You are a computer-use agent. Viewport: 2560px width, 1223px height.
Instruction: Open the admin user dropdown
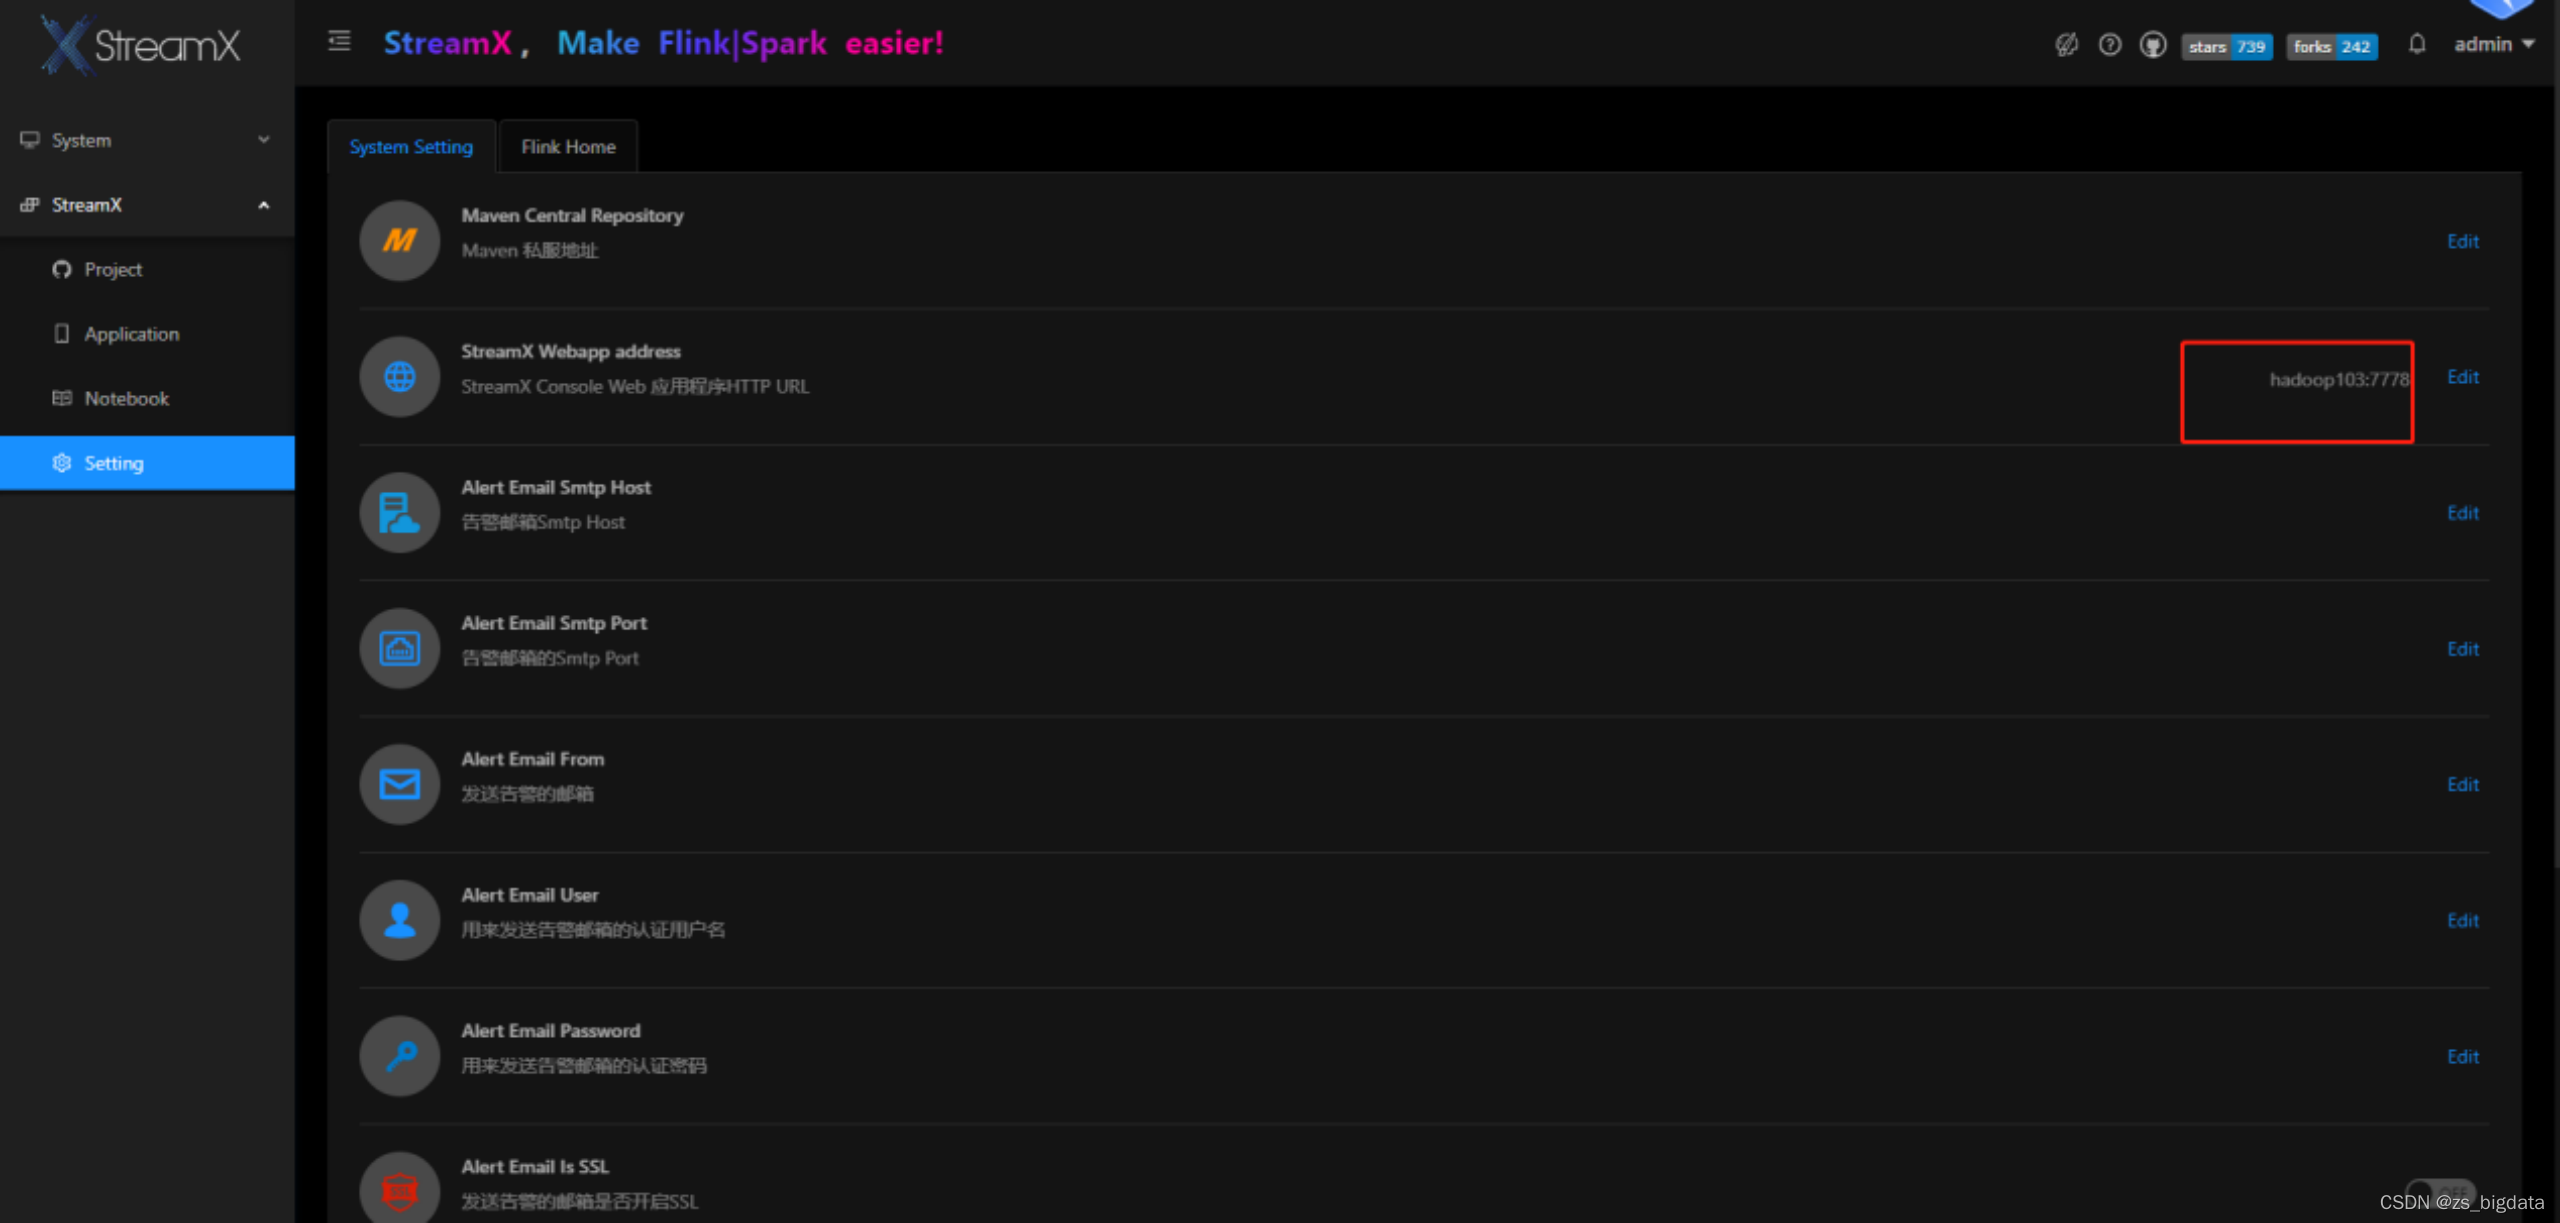[x=2493, y=44]
